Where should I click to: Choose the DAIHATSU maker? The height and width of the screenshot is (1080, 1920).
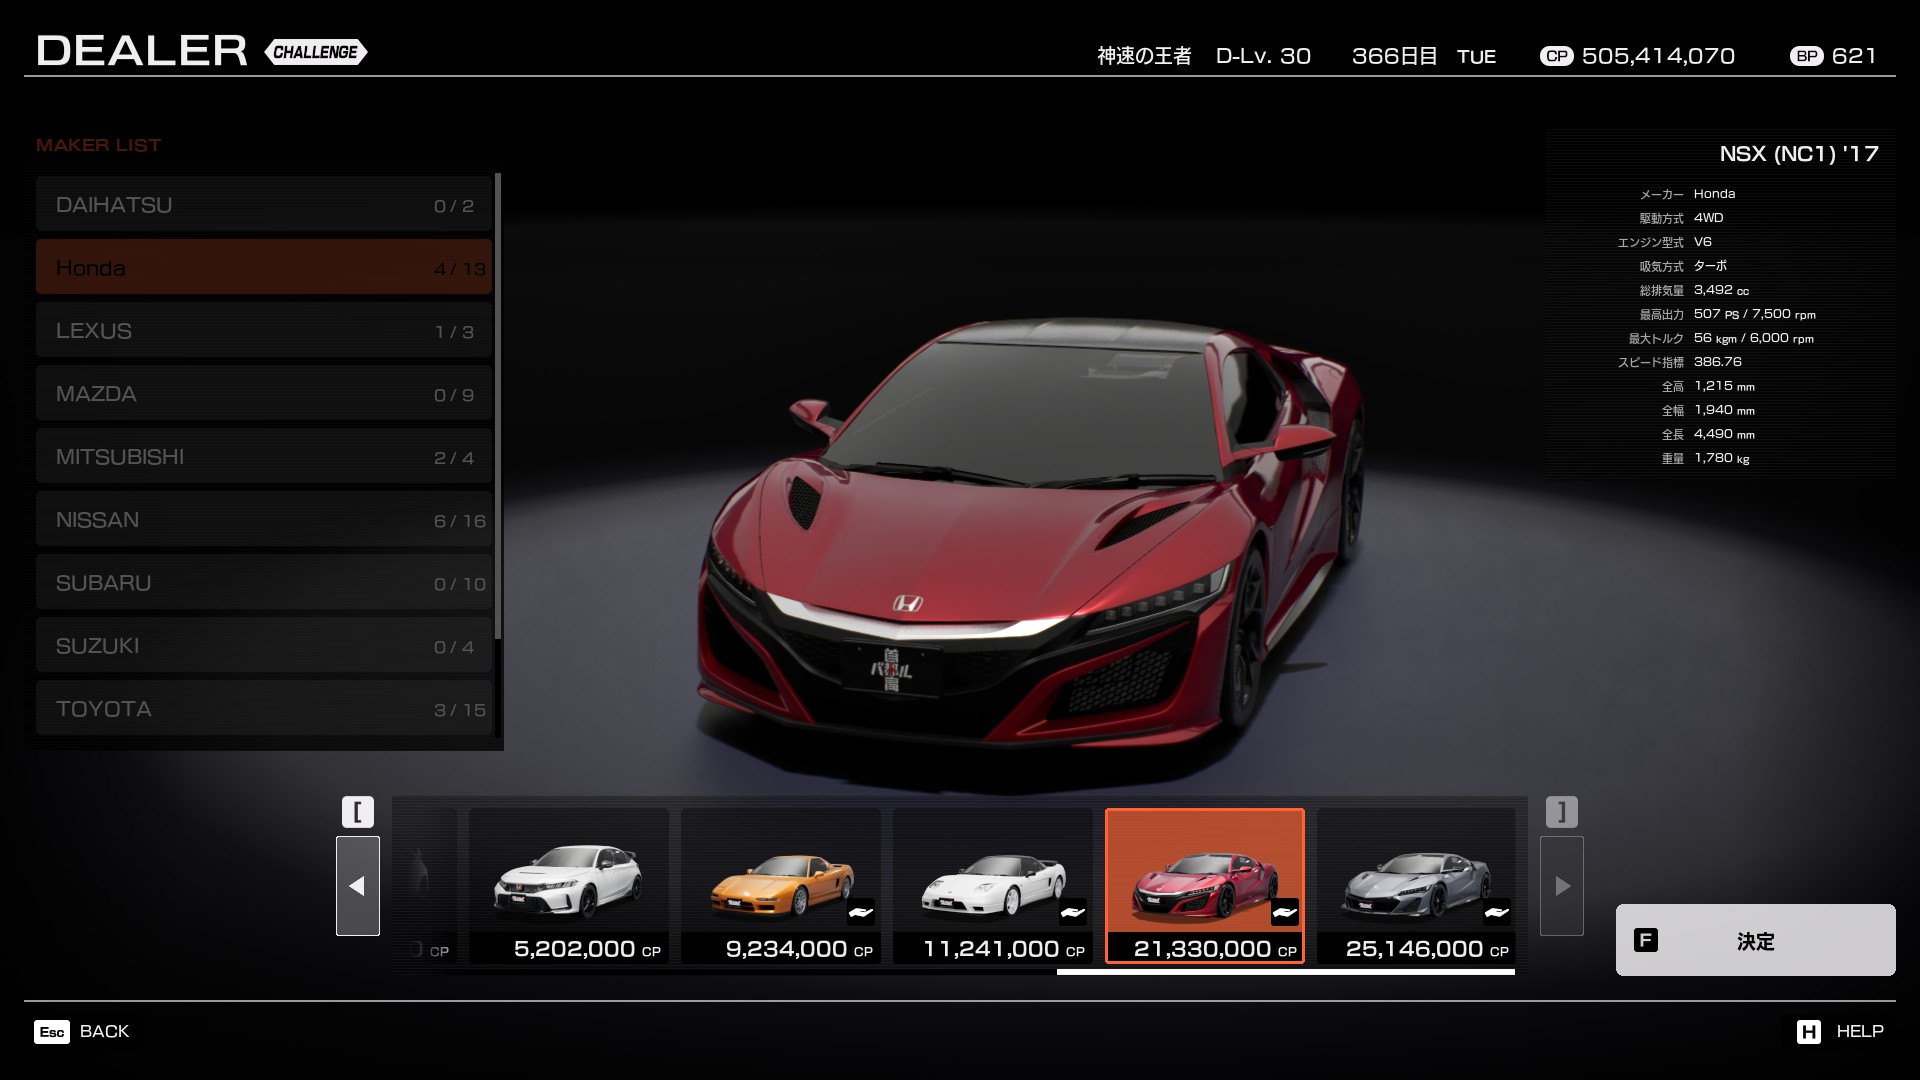[264, 205]
